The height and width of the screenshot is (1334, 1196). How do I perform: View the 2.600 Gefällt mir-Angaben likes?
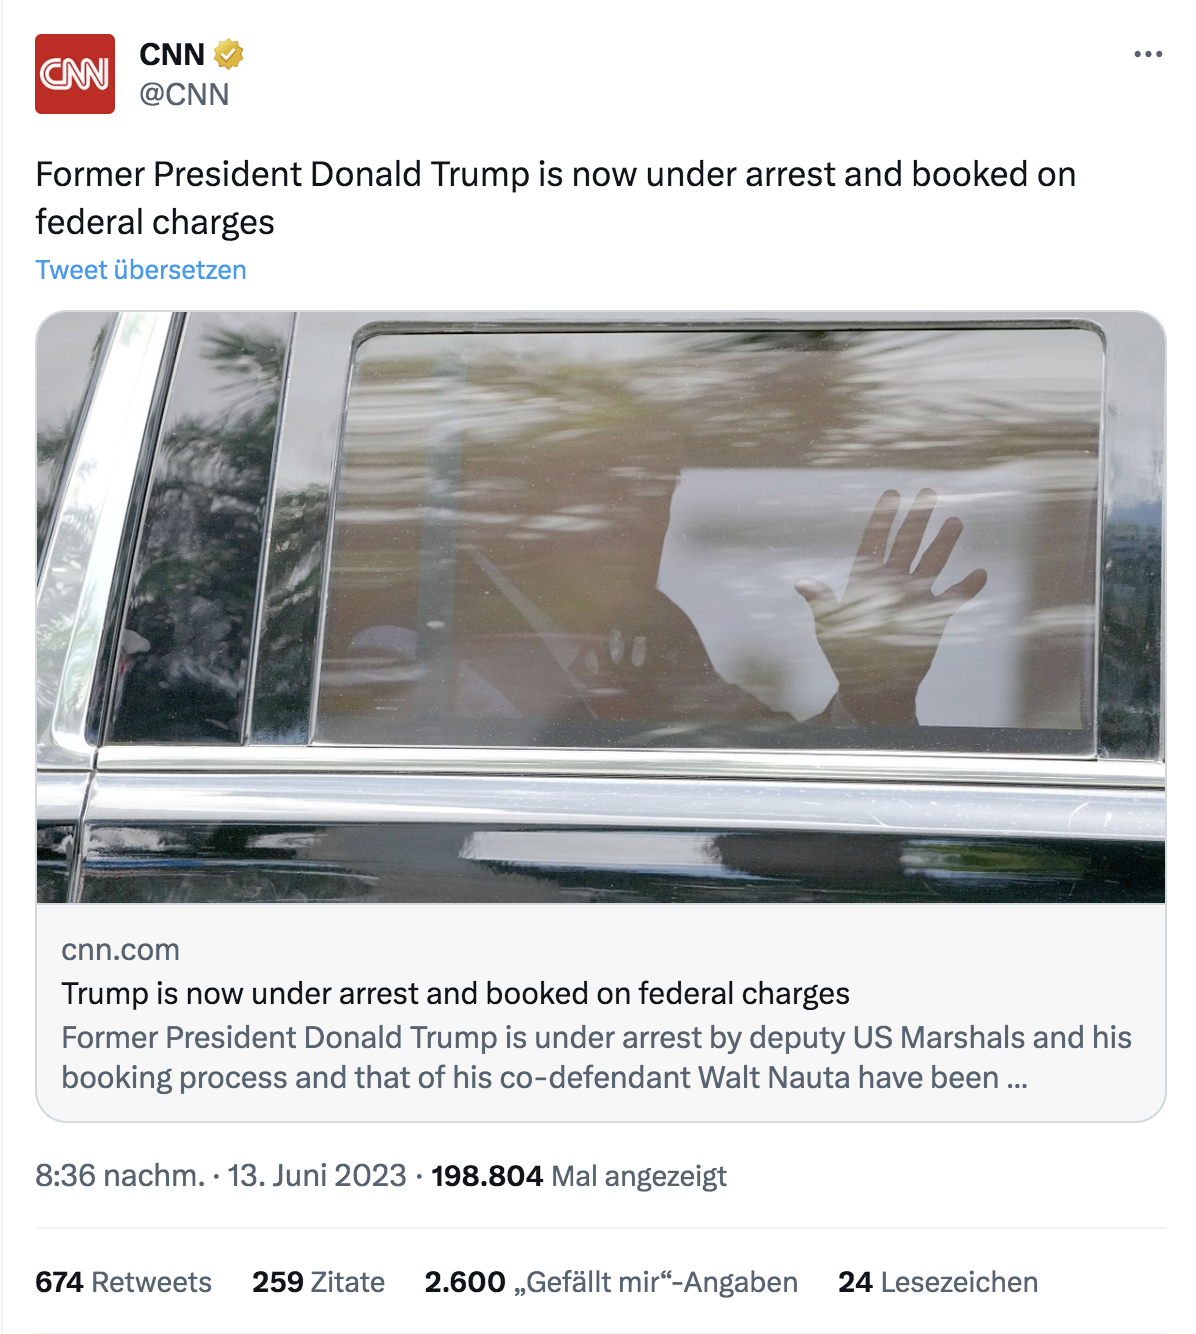pyautogui.click(x=611, y=1282)
